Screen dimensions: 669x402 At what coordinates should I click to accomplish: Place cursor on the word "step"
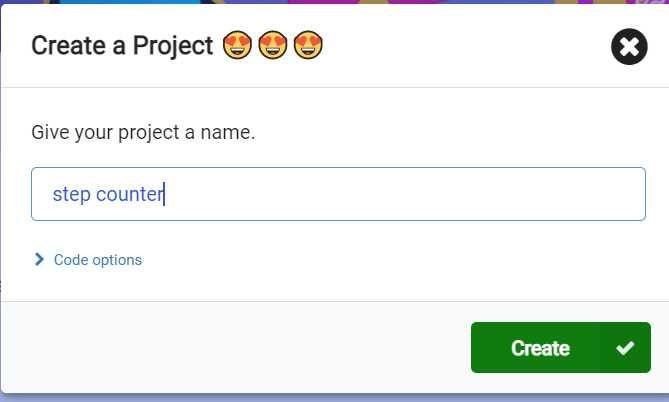(71, 194)
